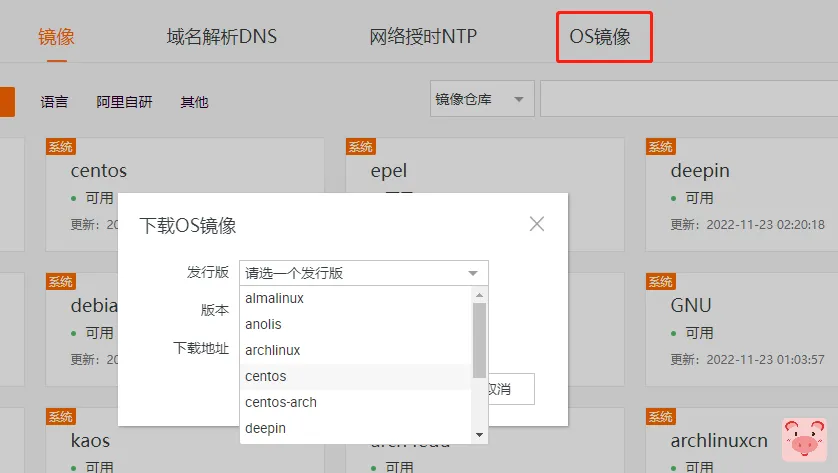Choose archlinux from the distribution list
838x473 pixels.
point(355,350)
